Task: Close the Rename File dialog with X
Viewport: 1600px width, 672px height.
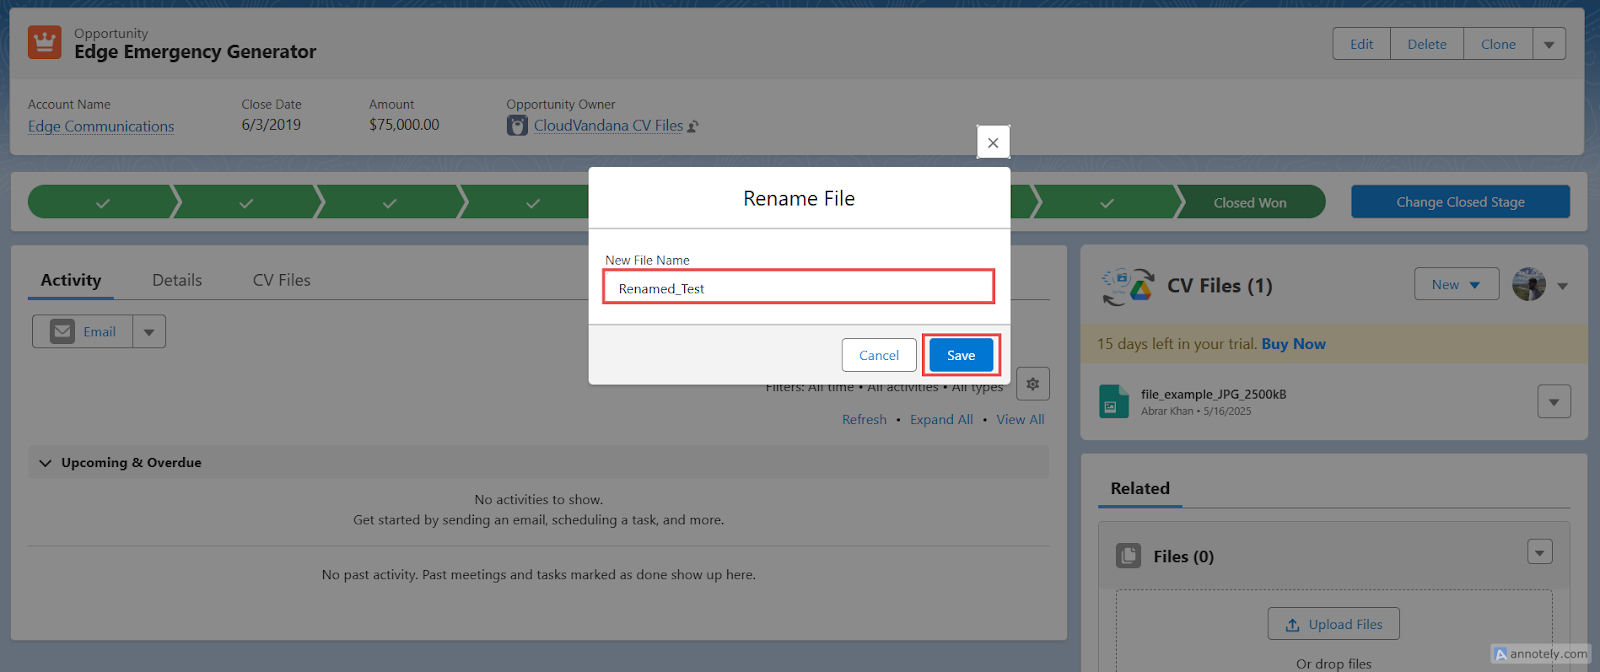Action: (x=993, y=142)
